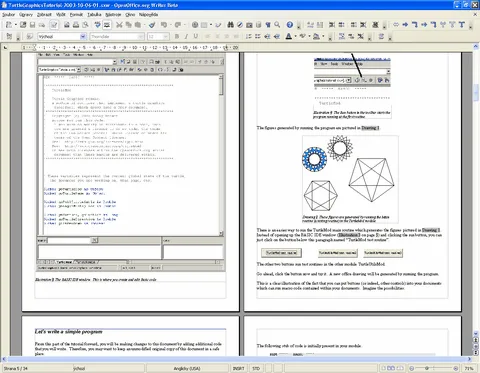The height and width of the screenshot is (373, 480).
Task: Open font color dropdown arrow
Action: [295, 36]
